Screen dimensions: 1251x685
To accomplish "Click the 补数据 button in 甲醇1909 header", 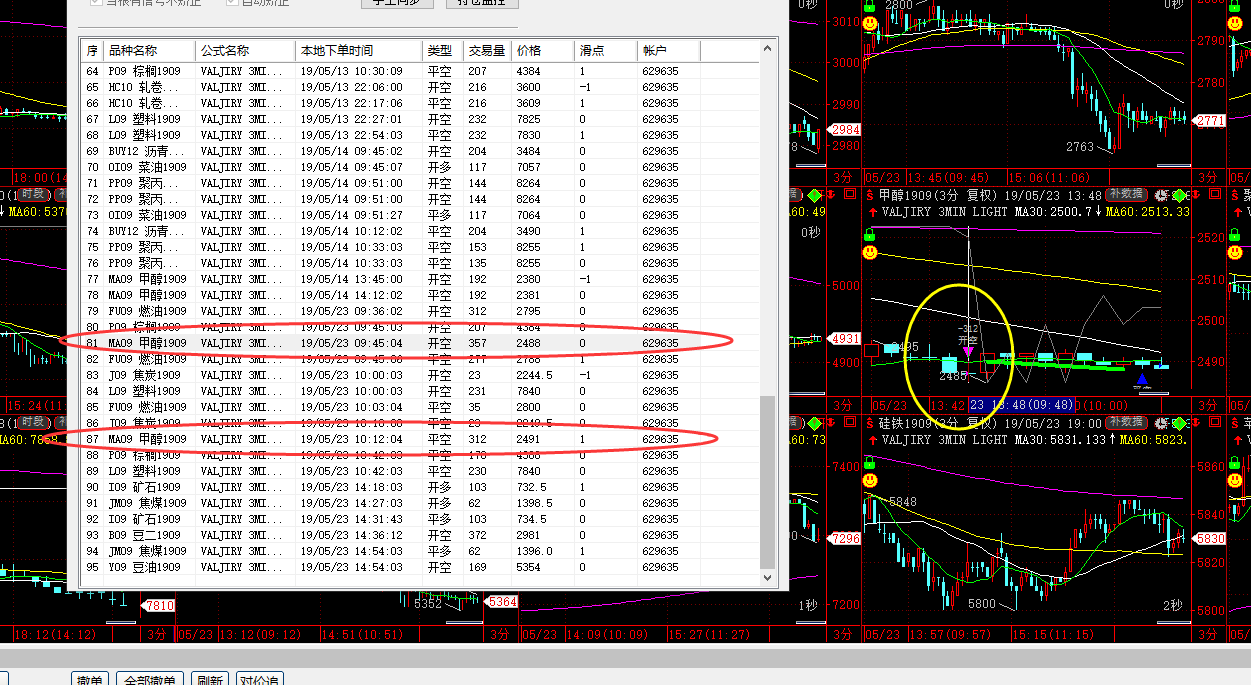I will point(1126,195).
